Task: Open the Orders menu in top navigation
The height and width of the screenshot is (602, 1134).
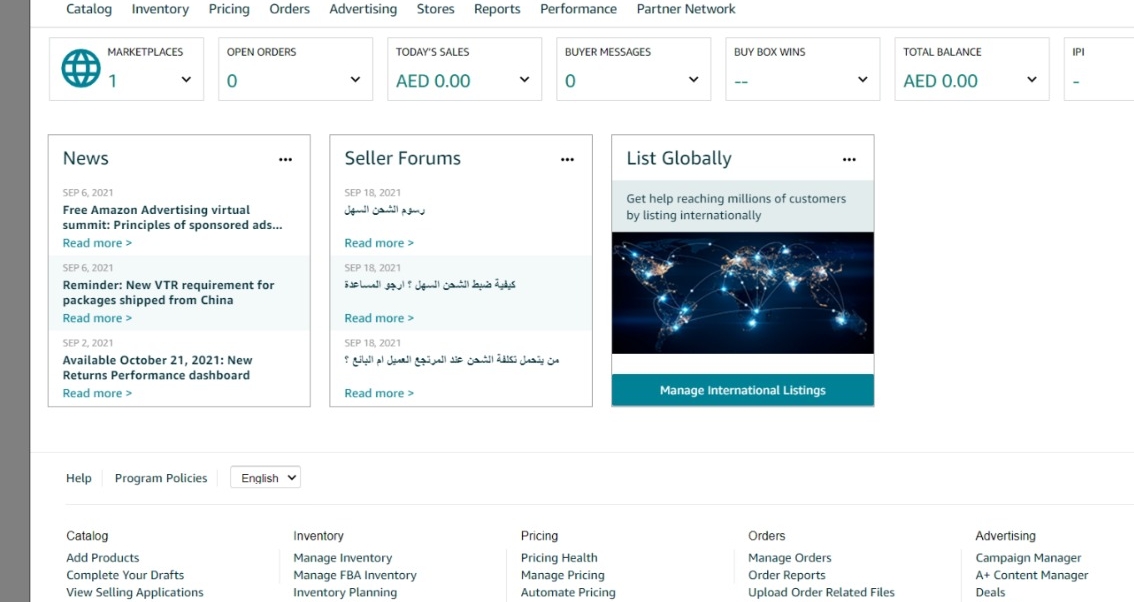Action: [x=289, y=9]
